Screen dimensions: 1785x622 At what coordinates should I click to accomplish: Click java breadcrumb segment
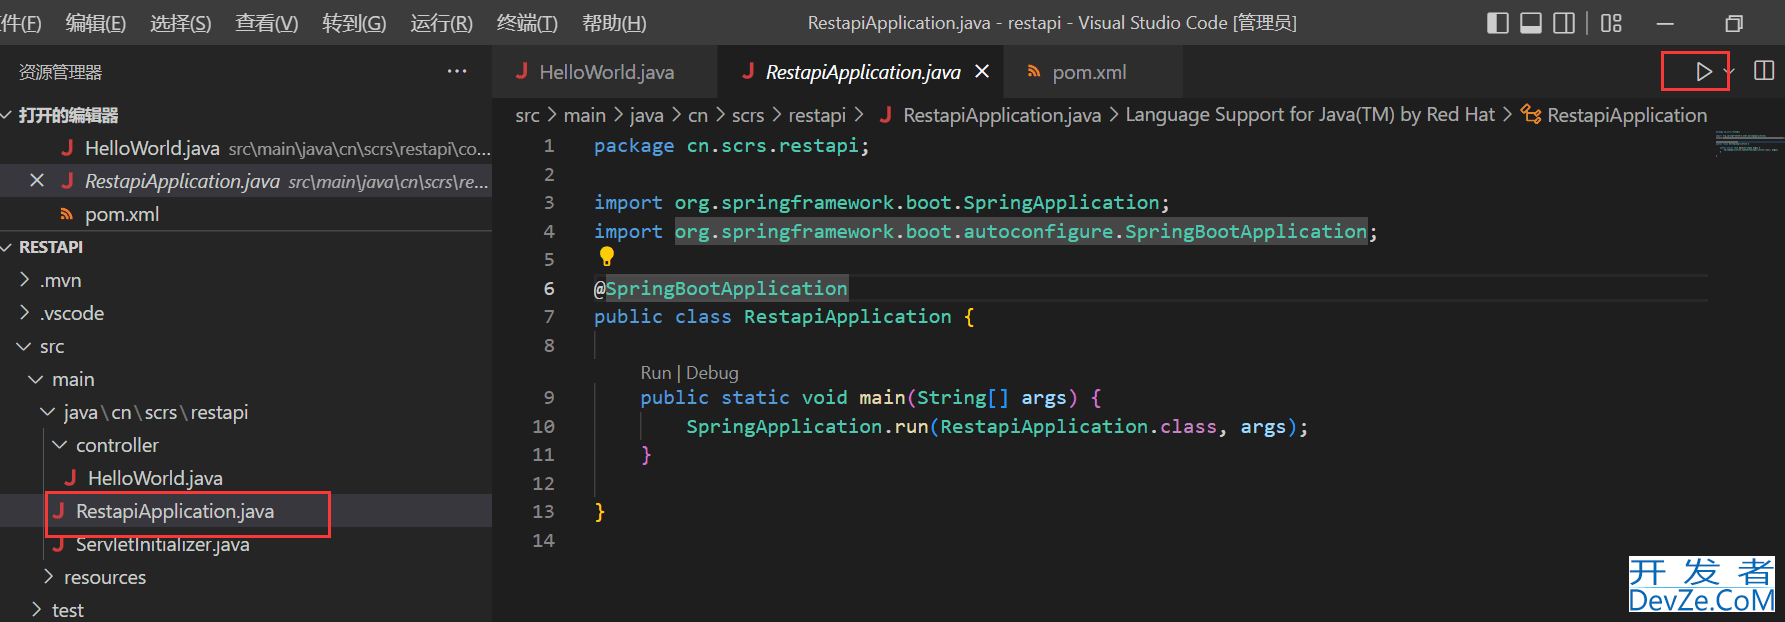tap(646, 115)
